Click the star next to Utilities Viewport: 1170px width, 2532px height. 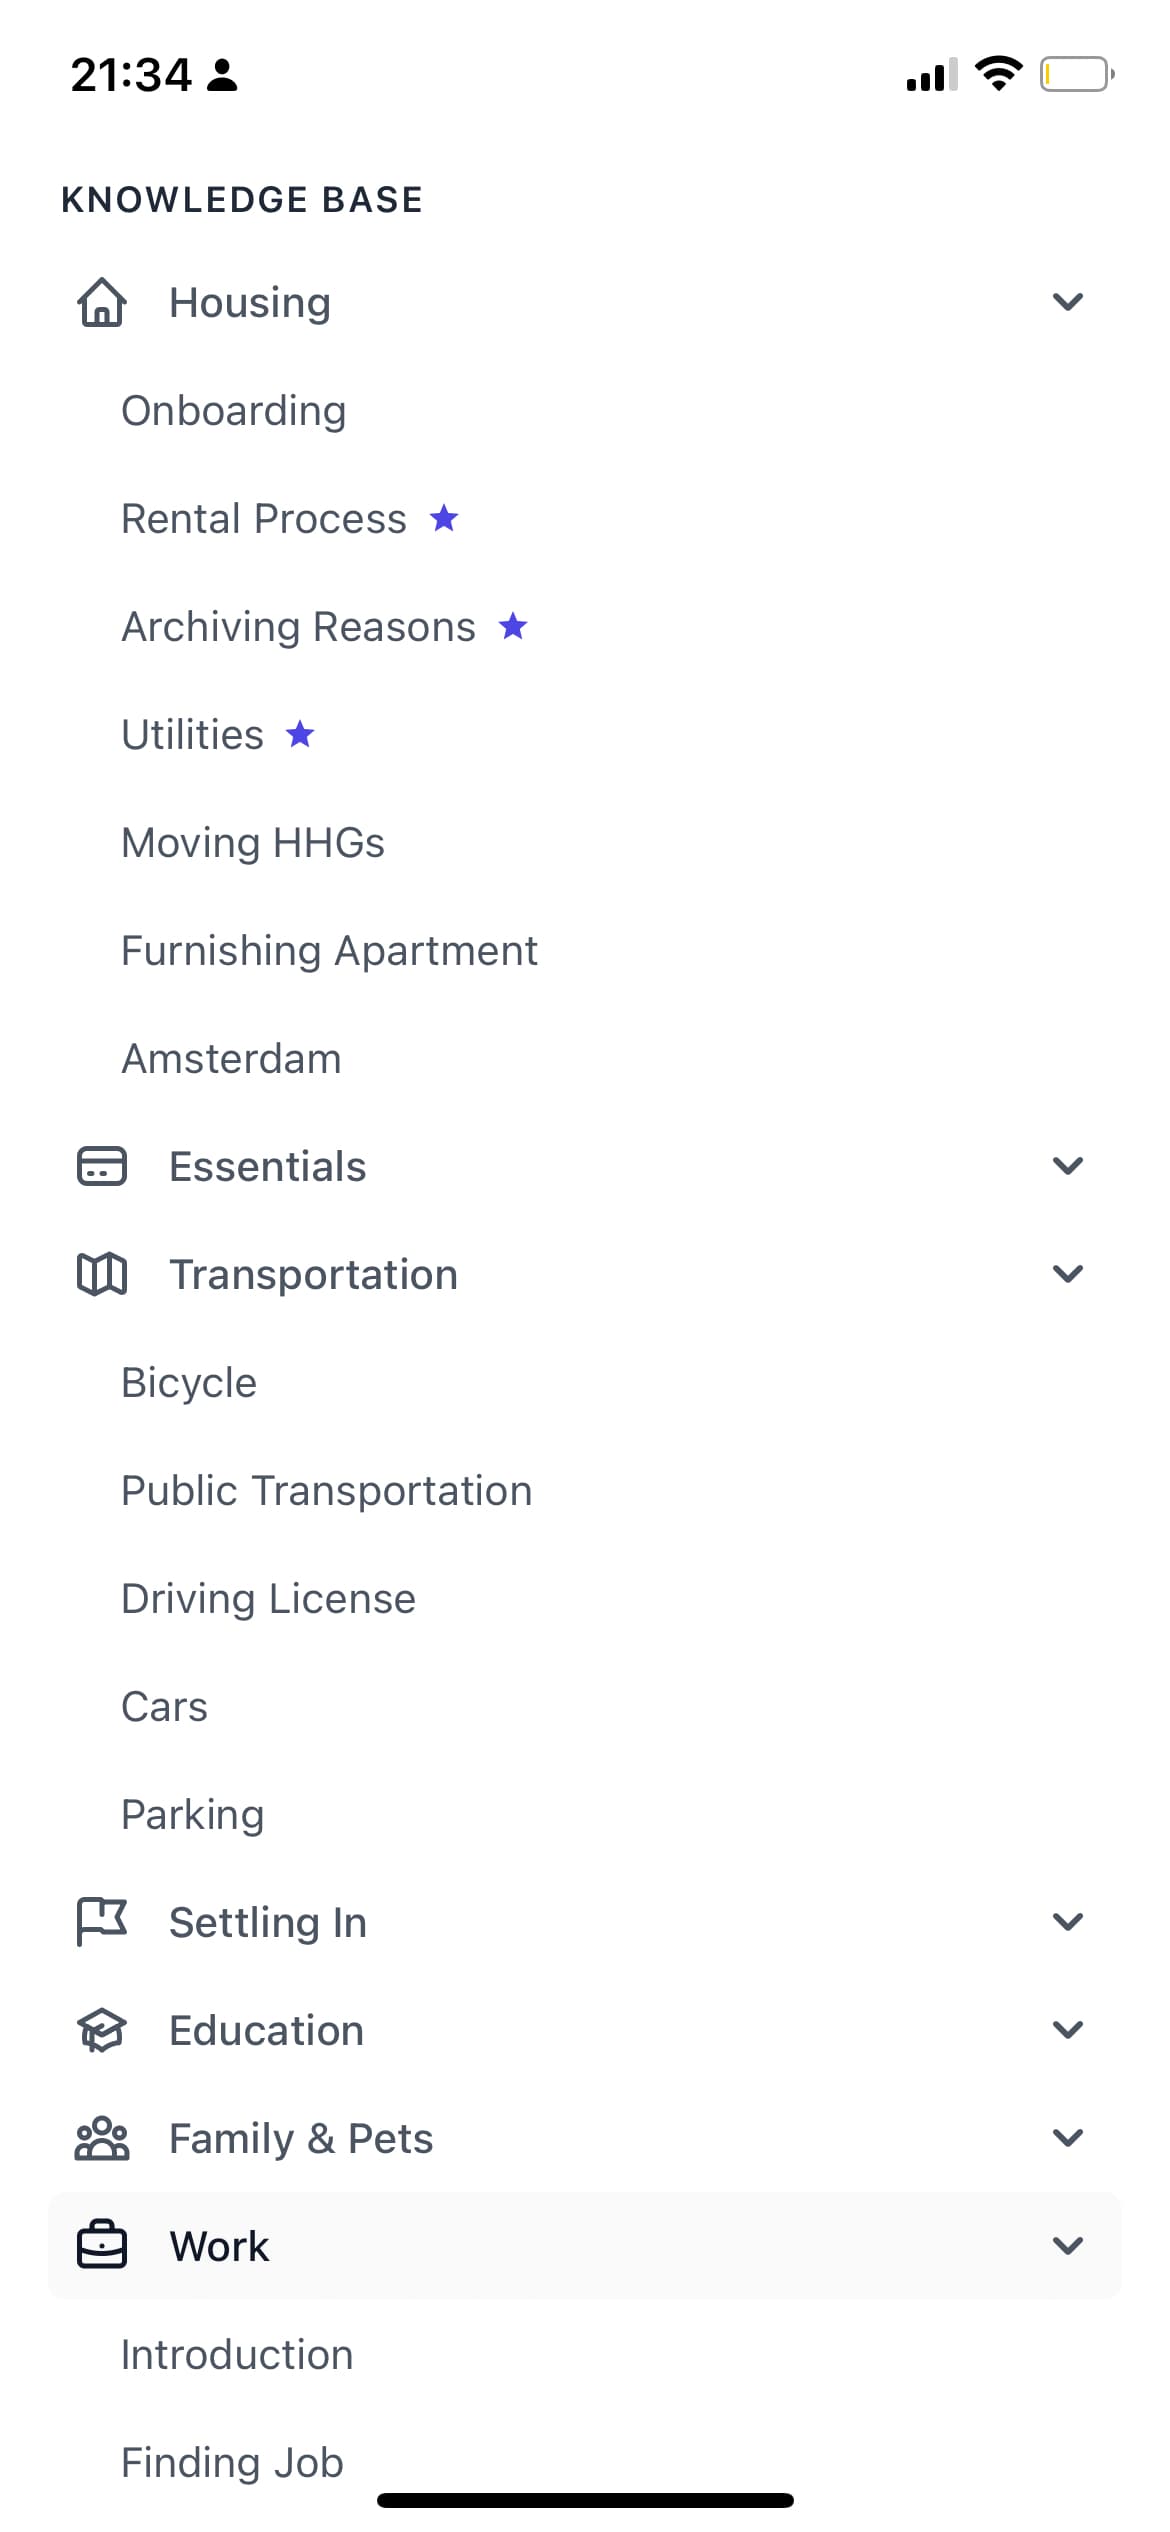[300, 734]
